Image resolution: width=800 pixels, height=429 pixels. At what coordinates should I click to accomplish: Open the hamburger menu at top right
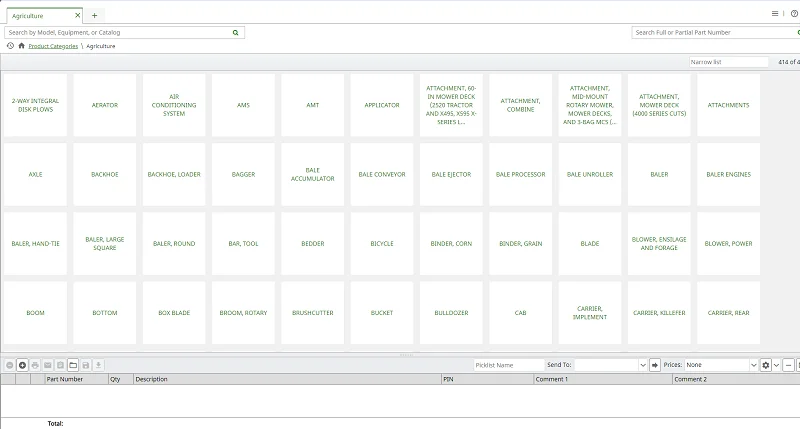pyautogui.click(x=774, y=14)
